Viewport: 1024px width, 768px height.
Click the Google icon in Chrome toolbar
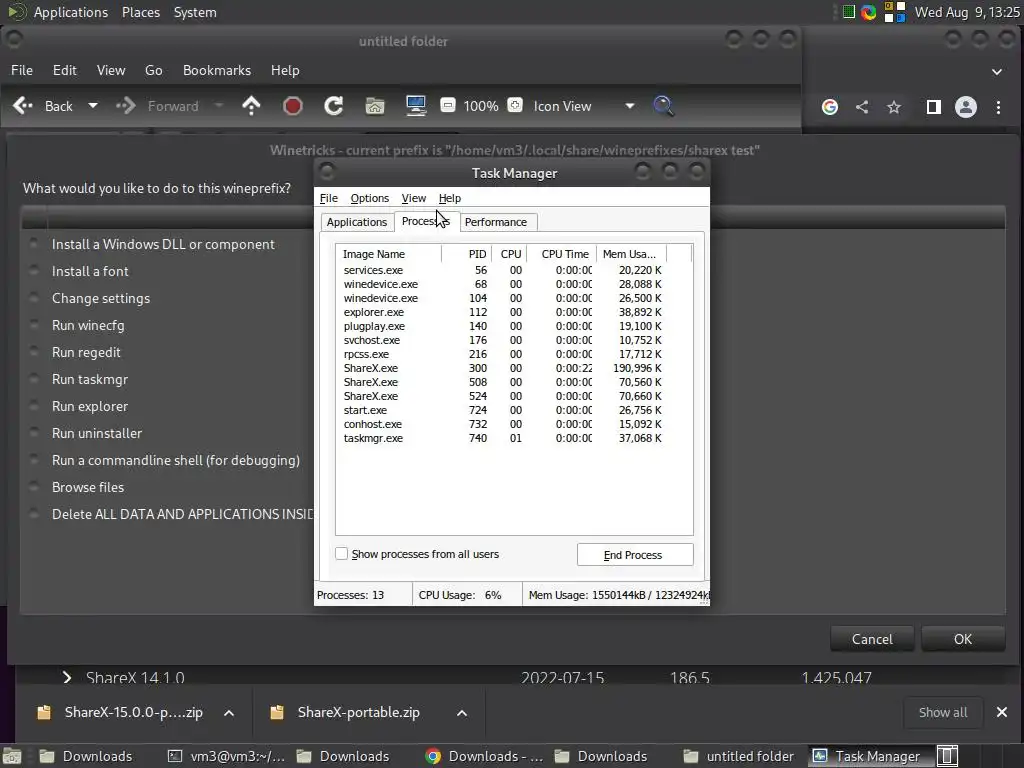click(829, 107)
